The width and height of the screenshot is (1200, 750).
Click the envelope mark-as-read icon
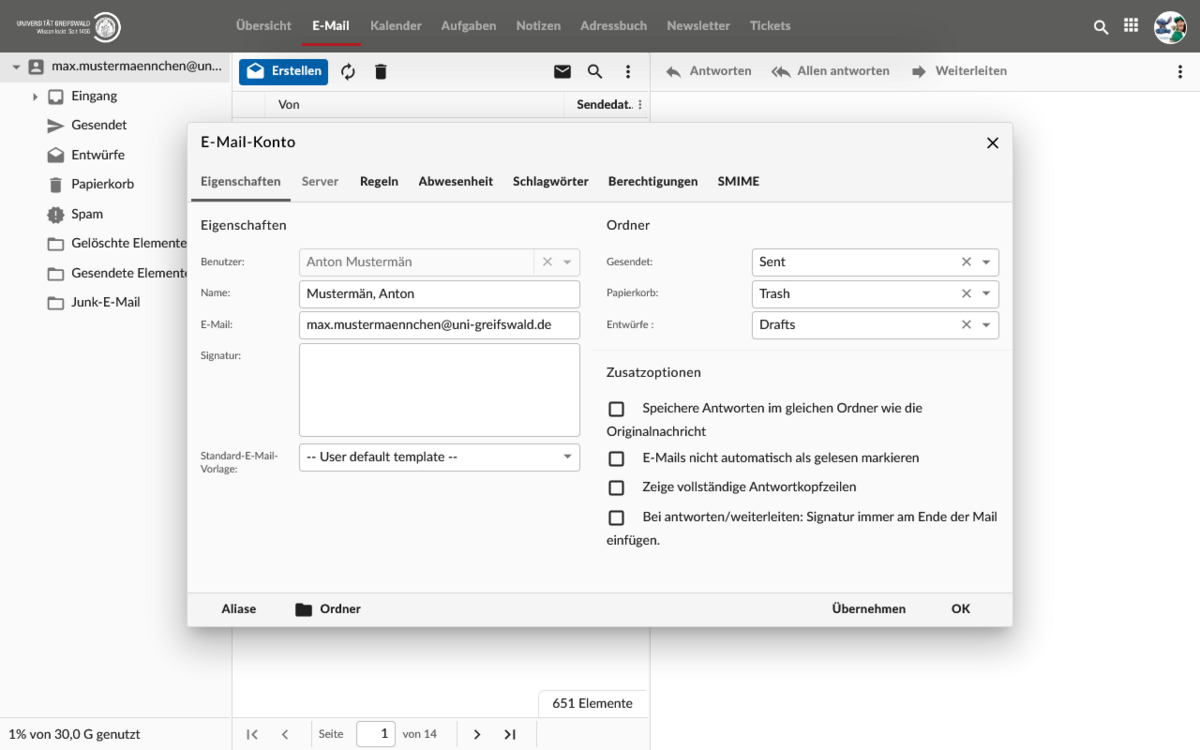click(x=562, y=72)
